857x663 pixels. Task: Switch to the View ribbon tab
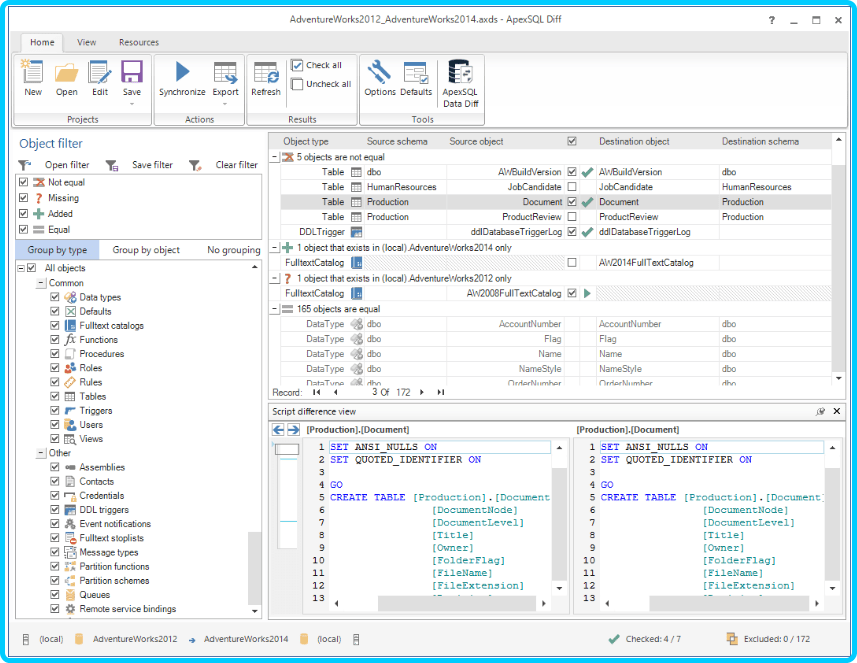[x=86, y=42]
